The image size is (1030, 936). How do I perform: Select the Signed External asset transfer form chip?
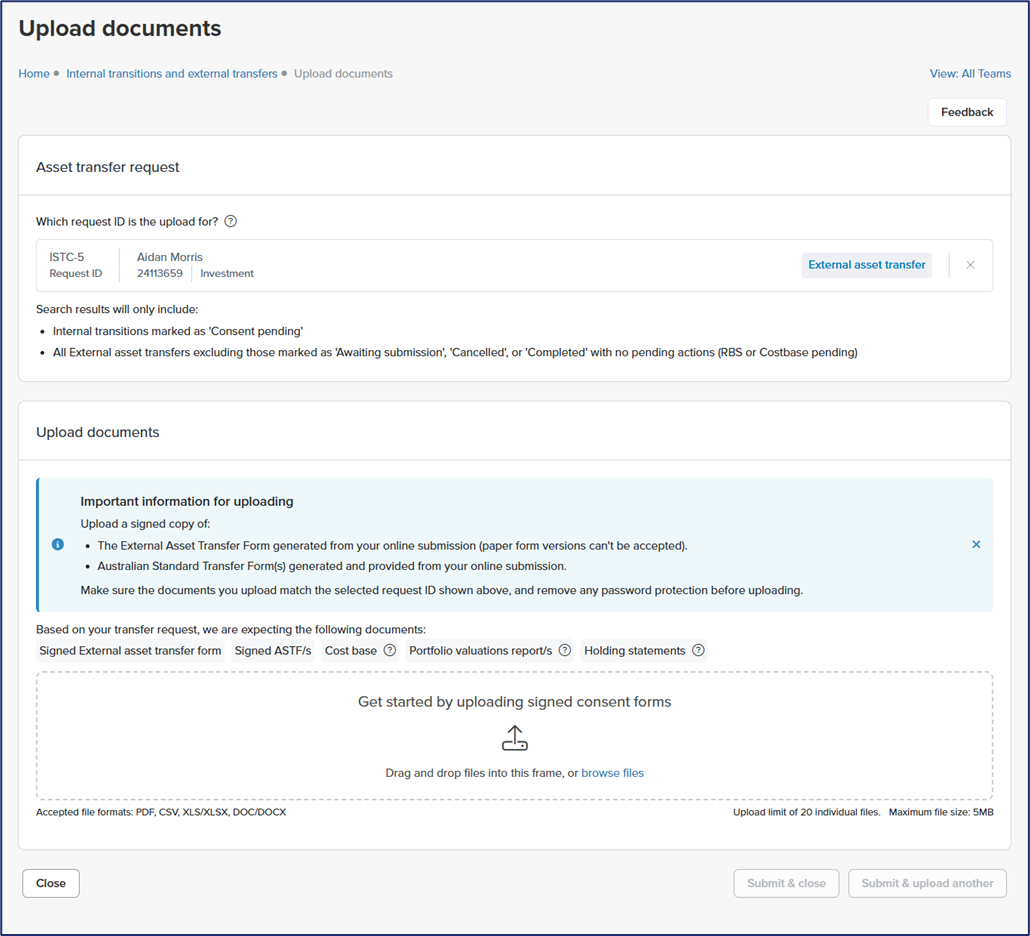click(x=130, y=651)
